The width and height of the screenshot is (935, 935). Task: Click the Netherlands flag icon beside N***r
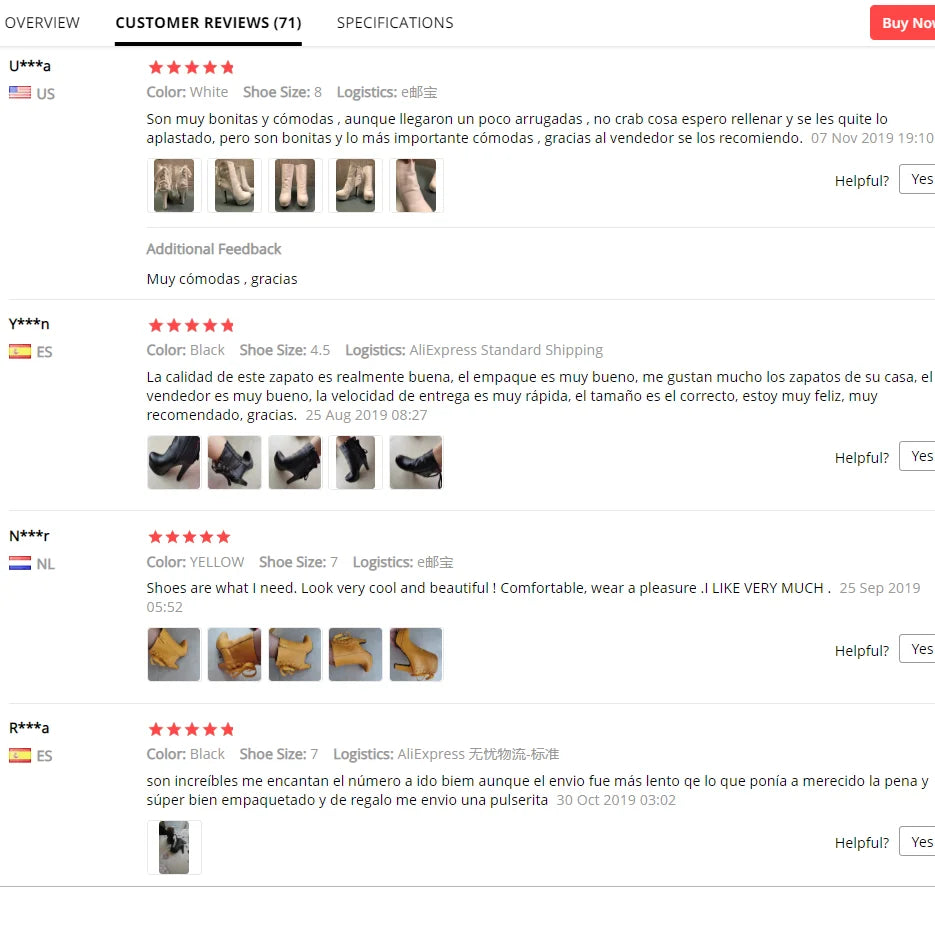[x=20, y=563]
